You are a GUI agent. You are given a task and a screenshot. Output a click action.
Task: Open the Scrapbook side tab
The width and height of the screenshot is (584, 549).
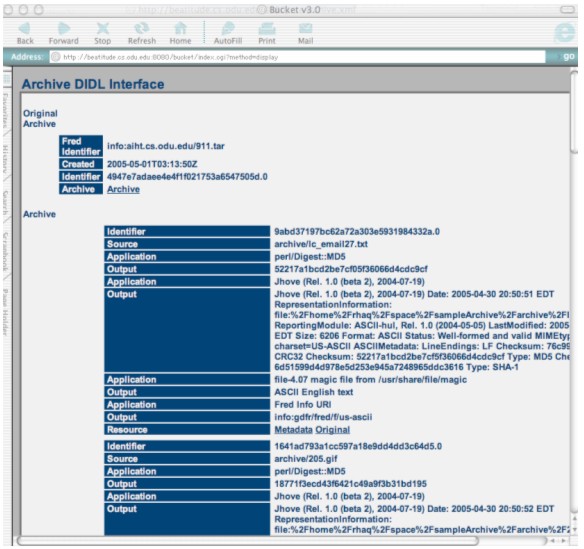coord(6,251)
